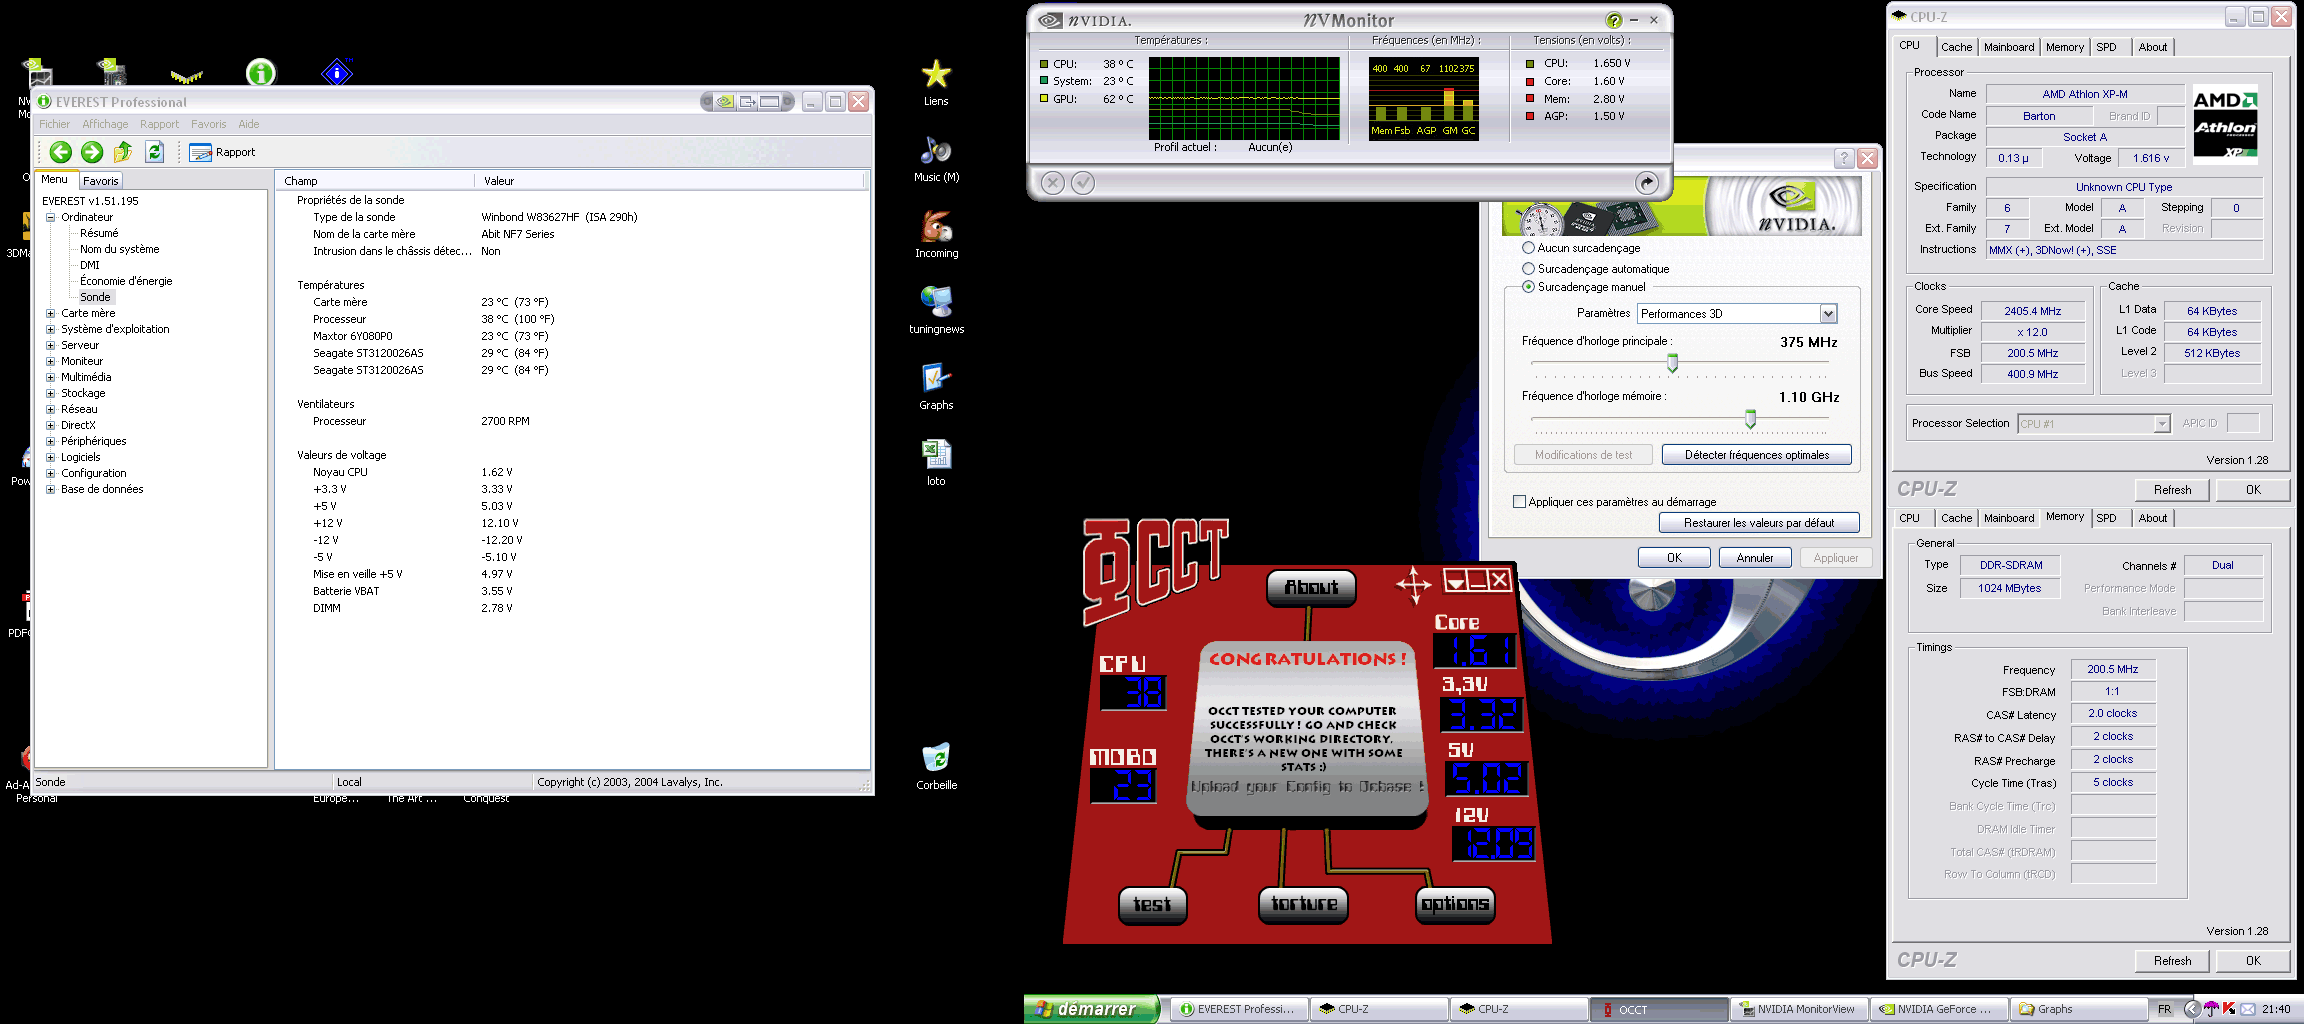Screen dimensions: 2304x1024
Task: Open the Aide menu in EVEREST
Action: pos(249,124)
